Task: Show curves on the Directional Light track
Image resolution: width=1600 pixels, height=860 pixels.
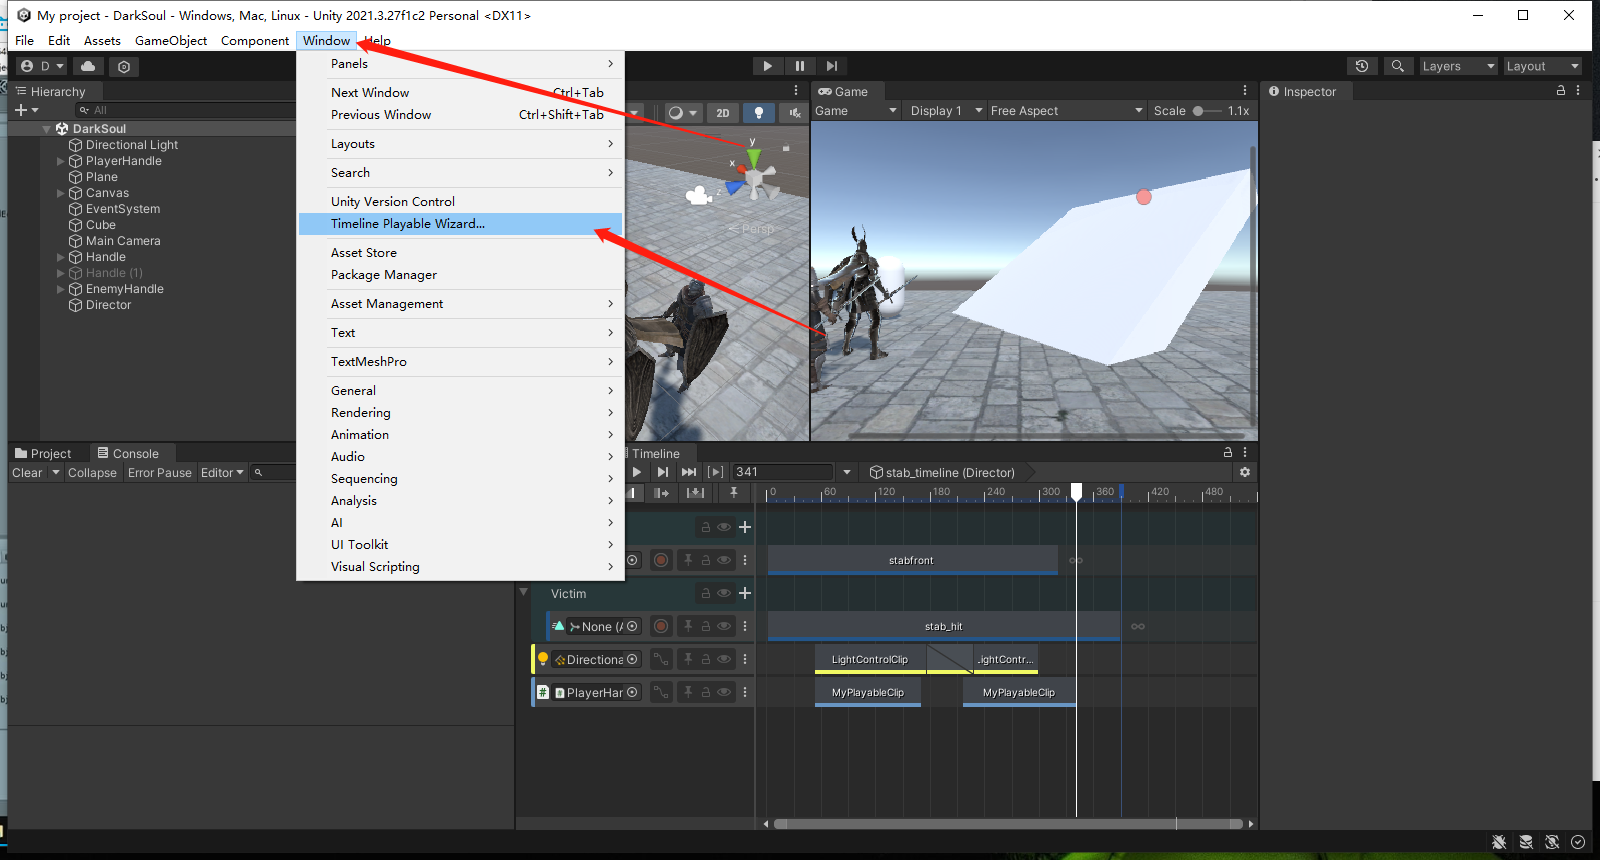Action: (x=661, y=659)
